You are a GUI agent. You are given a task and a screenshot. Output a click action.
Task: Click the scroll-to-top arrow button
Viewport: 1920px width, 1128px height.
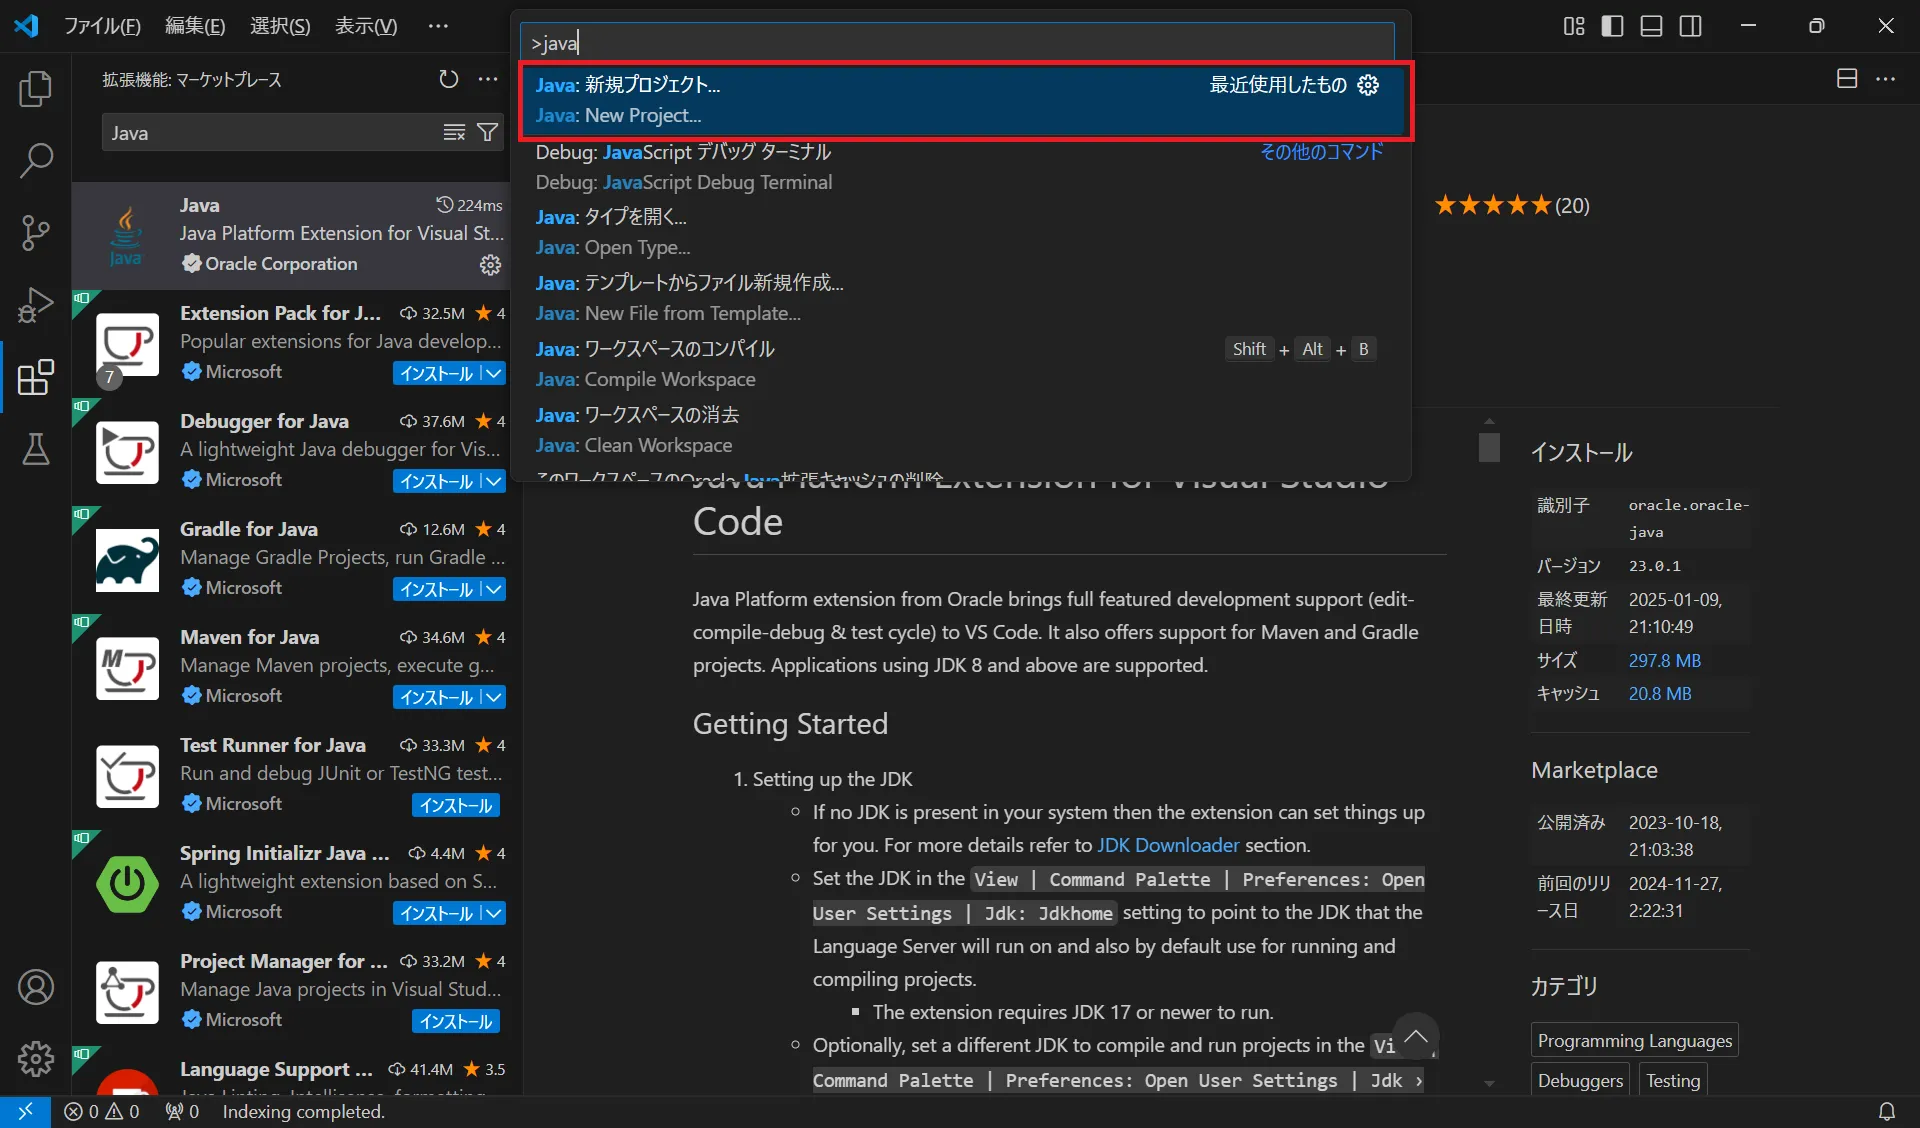coord(1415,1037)
